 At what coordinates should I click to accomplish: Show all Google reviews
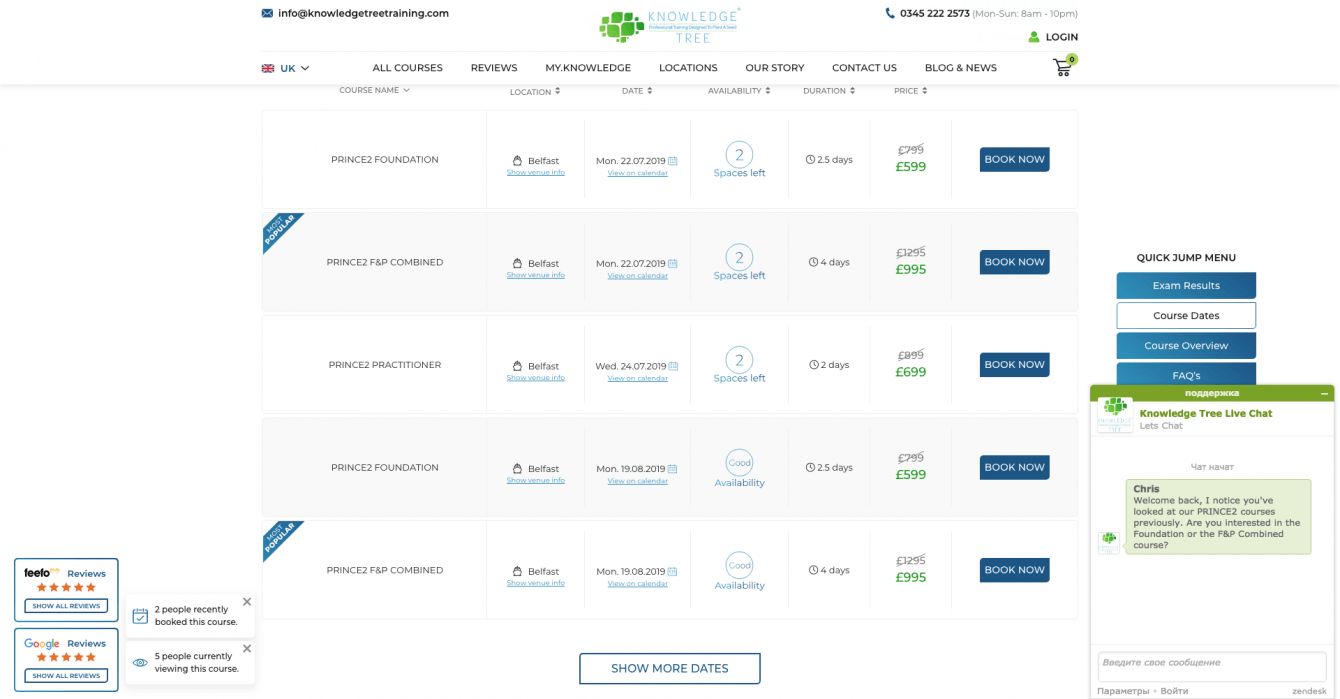click(66, 676)
